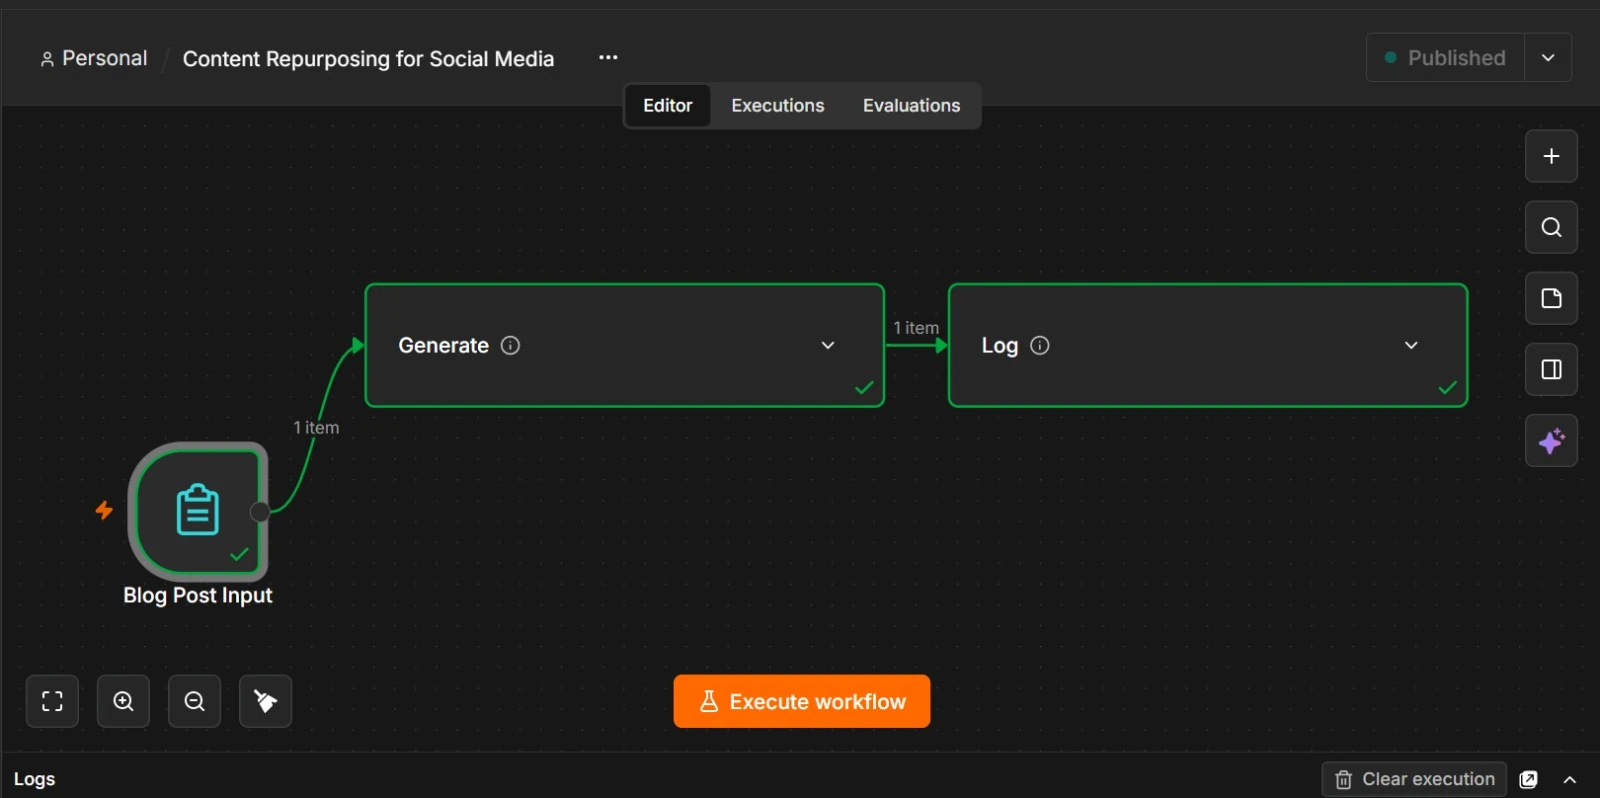Open the workflow options ellipsis menu

click(x=608, y=58)
